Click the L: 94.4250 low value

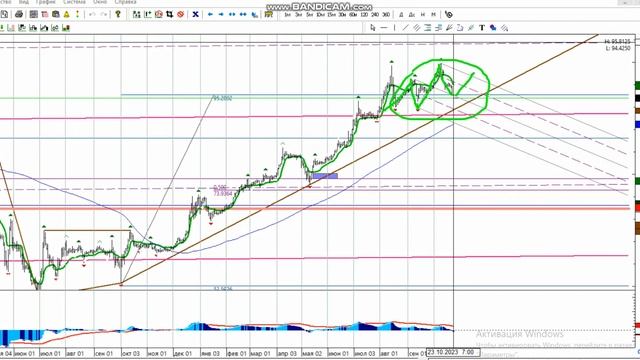618,48
